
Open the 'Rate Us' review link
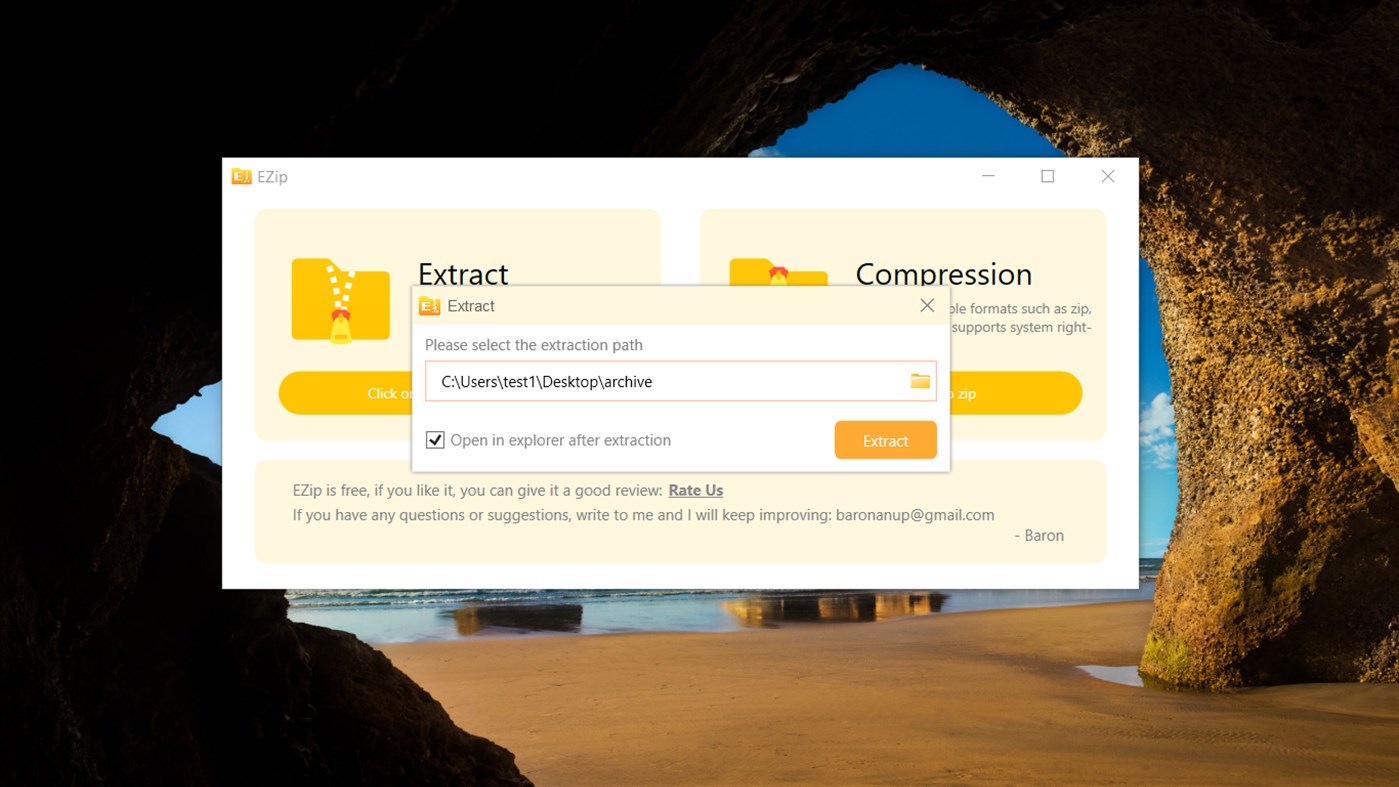695,490
